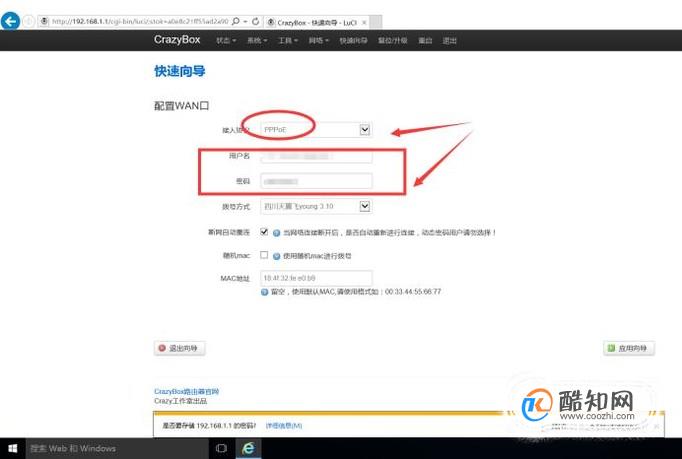Click the Crazy工作室出品 footer text
The width and height of the screenshot is (682, 459).
(x=181, y=401)
